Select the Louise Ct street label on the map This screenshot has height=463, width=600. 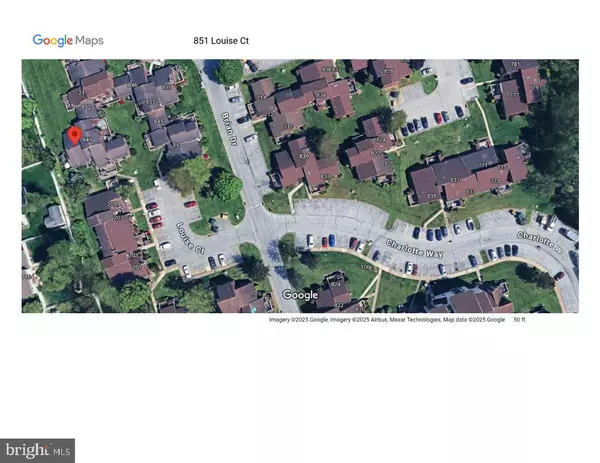(187, 236)
